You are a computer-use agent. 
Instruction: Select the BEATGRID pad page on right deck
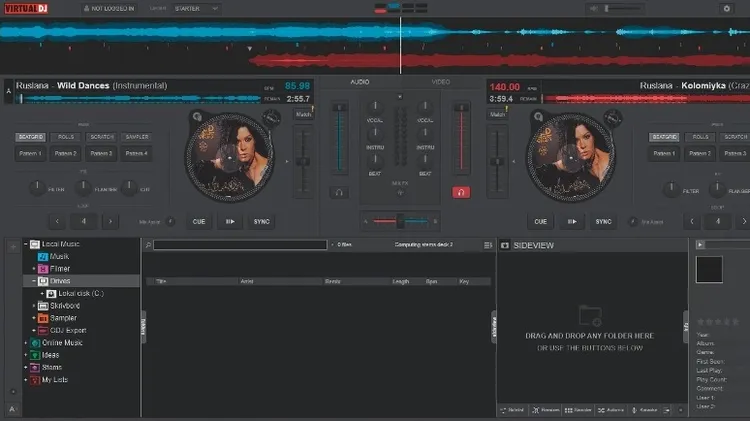pos(664,137)
